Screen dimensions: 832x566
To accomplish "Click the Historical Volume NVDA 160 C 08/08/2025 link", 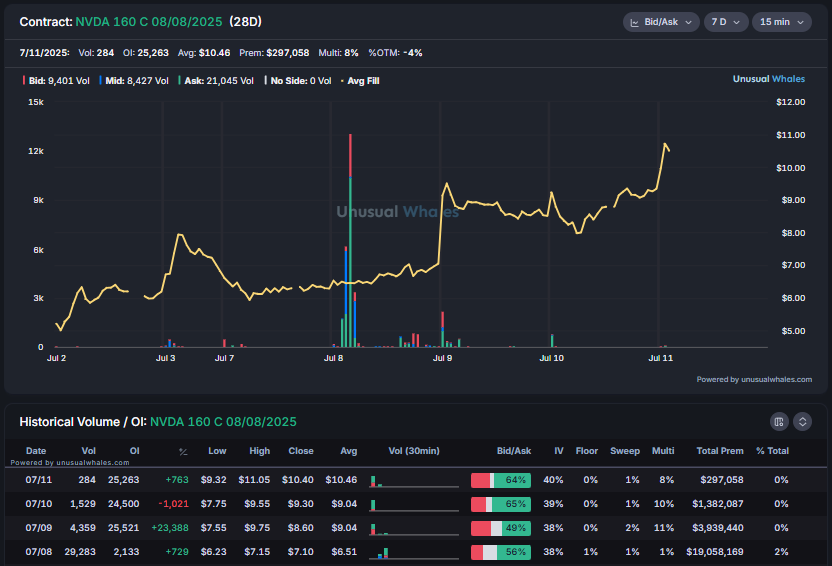I will [223, 422].
